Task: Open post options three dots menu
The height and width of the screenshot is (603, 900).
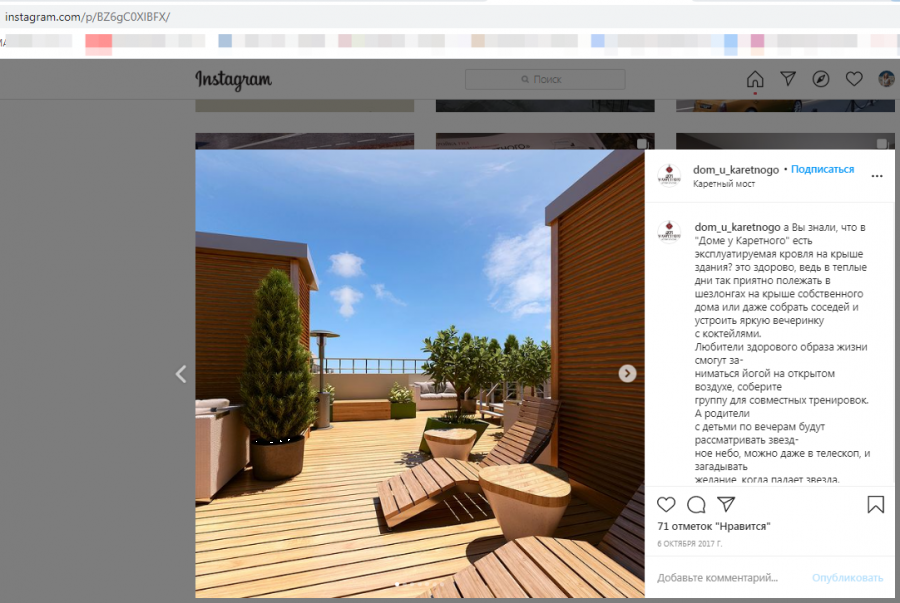Action: [x=876, y=176]
